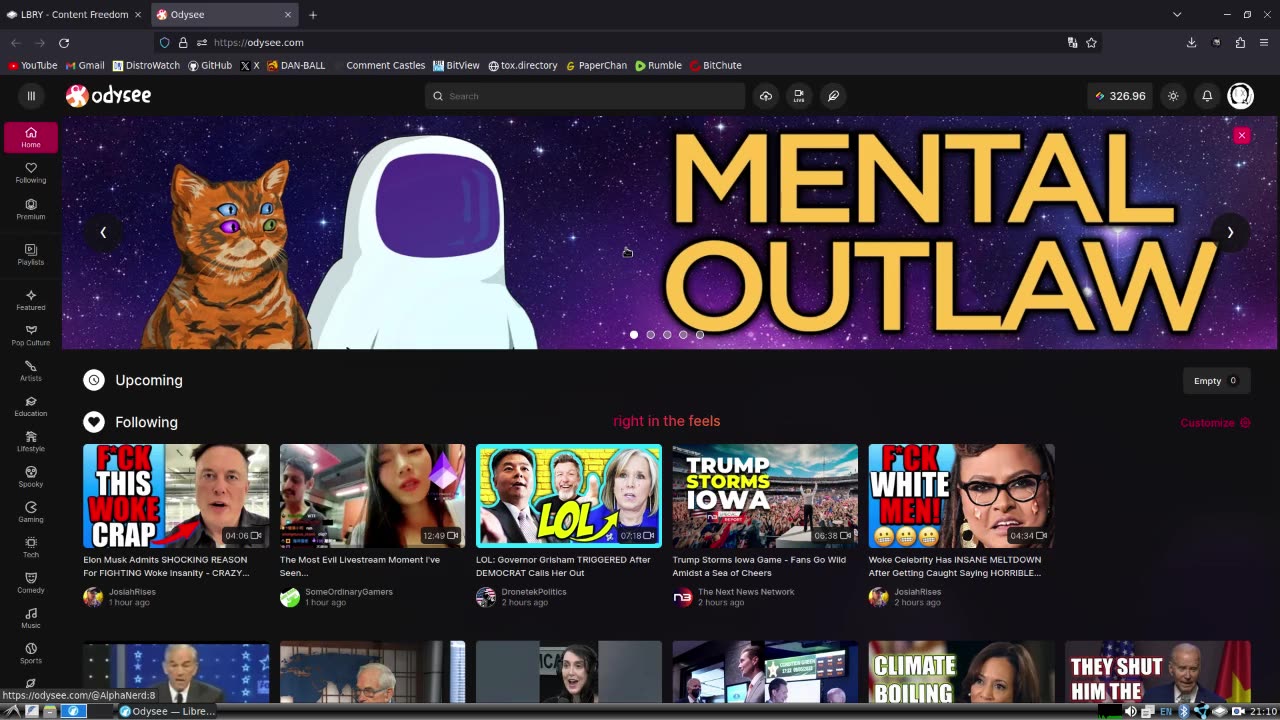1280x720 pixels.
Task: Open YouTube bookmark
Action: pos(32,65)
